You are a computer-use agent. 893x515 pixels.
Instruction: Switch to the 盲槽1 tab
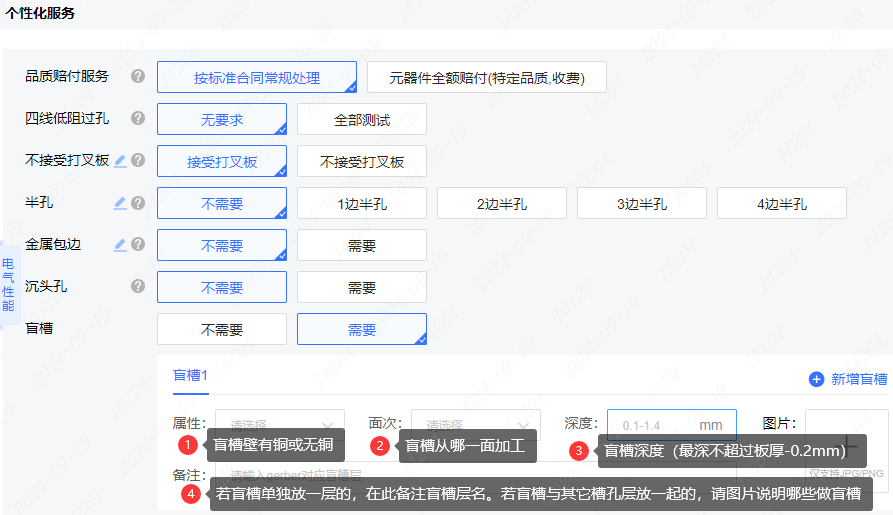(x=190, y=376)
